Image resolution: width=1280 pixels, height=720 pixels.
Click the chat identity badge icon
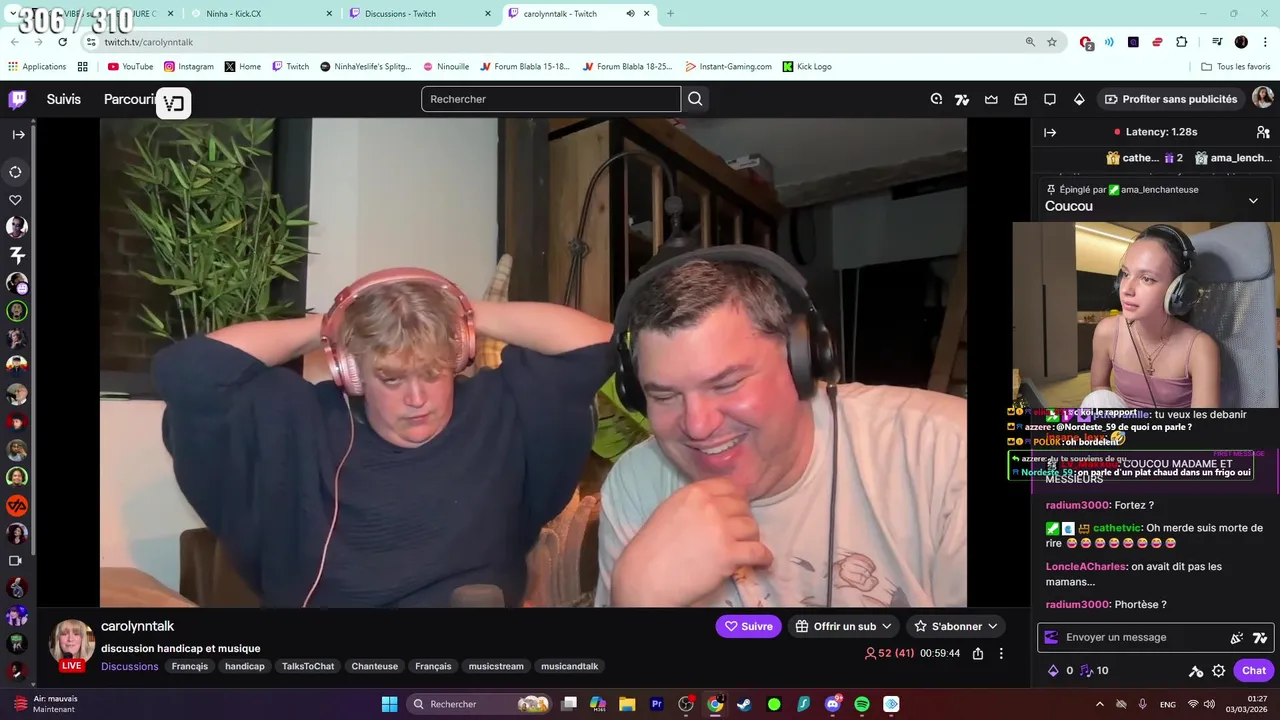[x=1050, y=637]
